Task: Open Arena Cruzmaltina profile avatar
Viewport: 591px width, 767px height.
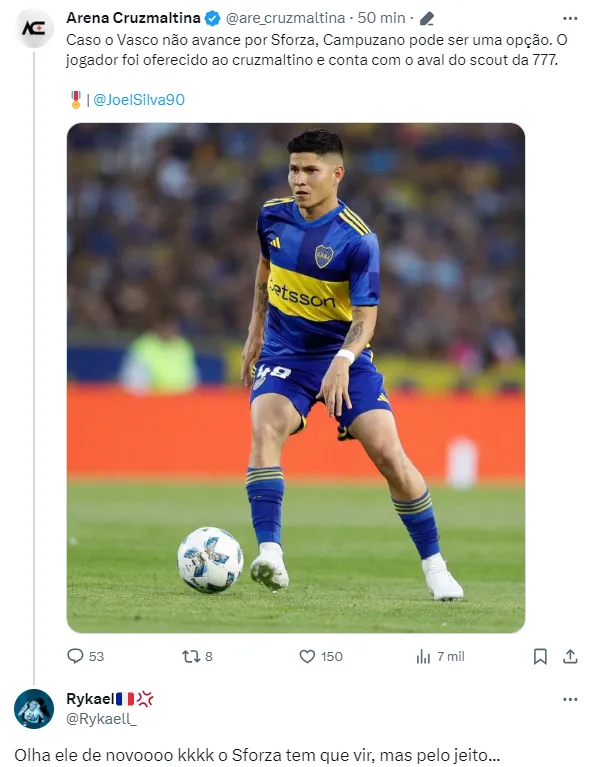Action: [x=34, y=27]
